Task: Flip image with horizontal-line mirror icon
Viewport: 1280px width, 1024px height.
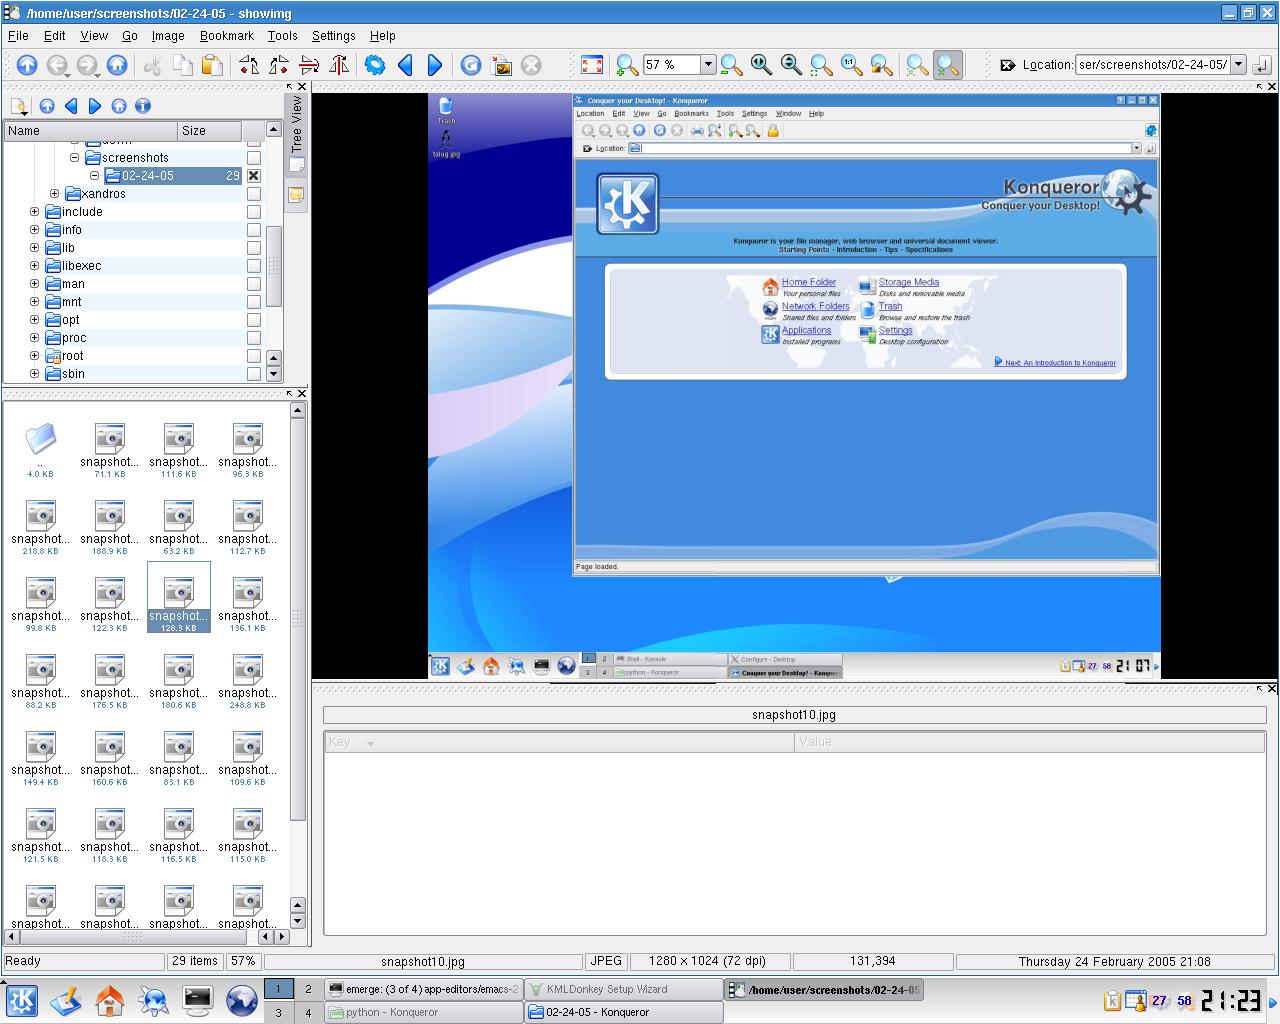Action: (309, 65)
